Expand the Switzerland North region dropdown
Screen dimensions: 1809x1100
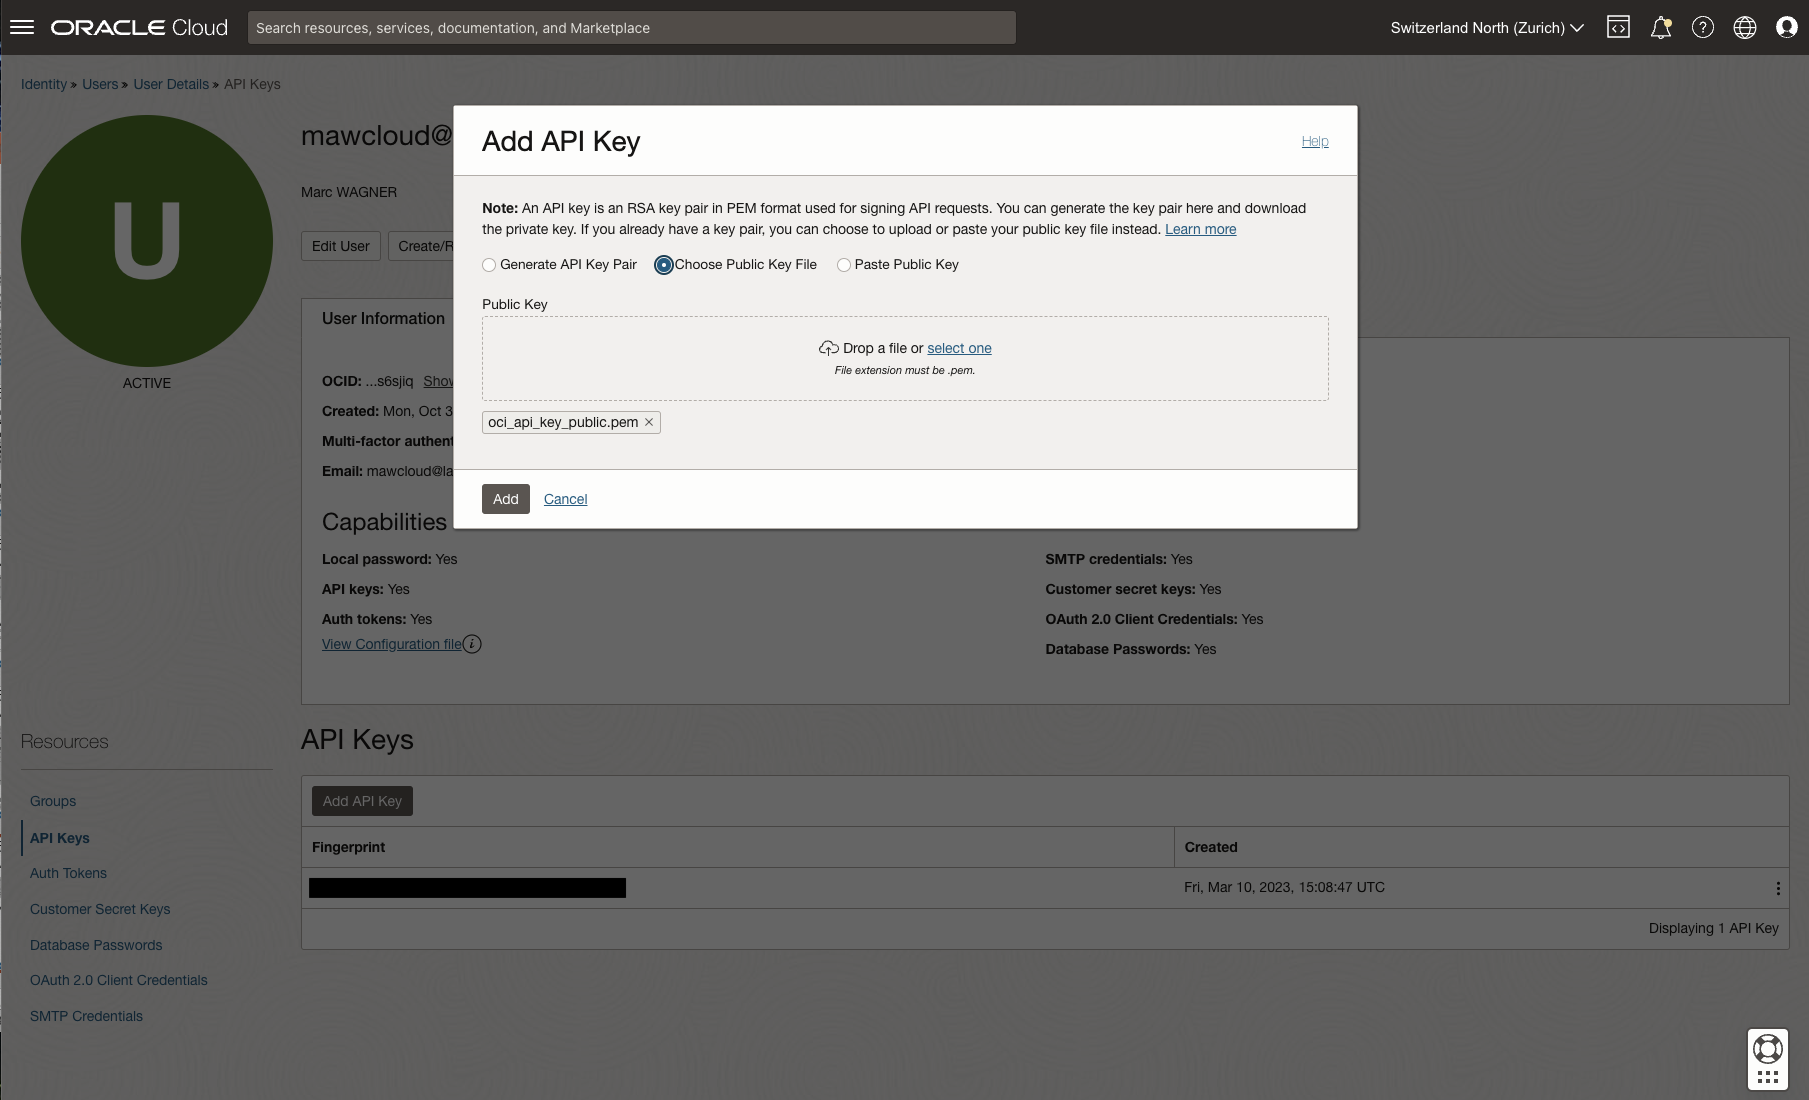[x=1486, y=27]
